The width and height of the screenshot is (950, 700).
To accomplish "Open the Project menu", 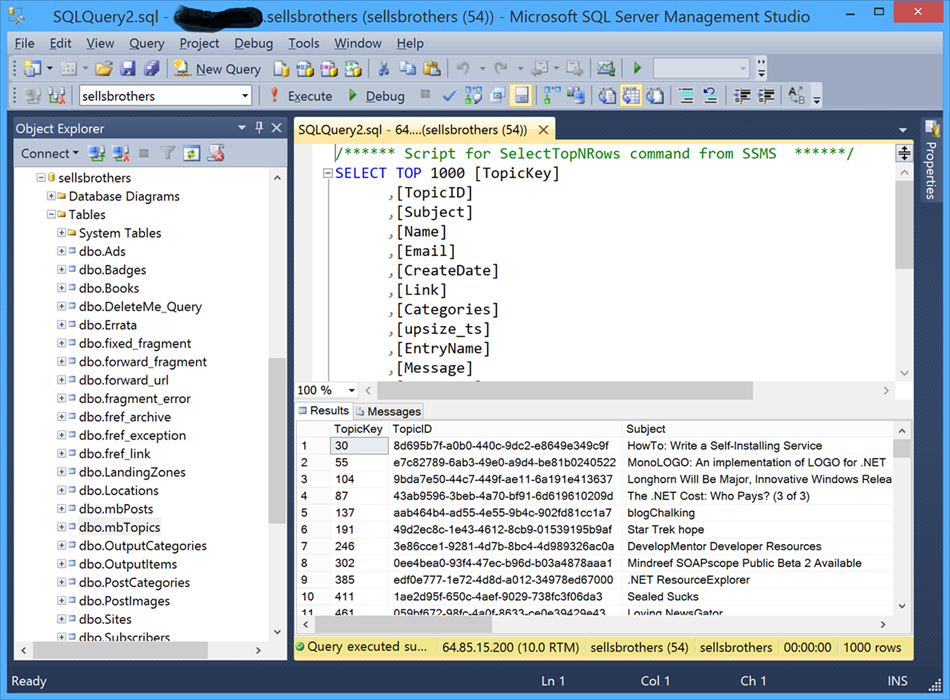I will (x=199, y=43).
